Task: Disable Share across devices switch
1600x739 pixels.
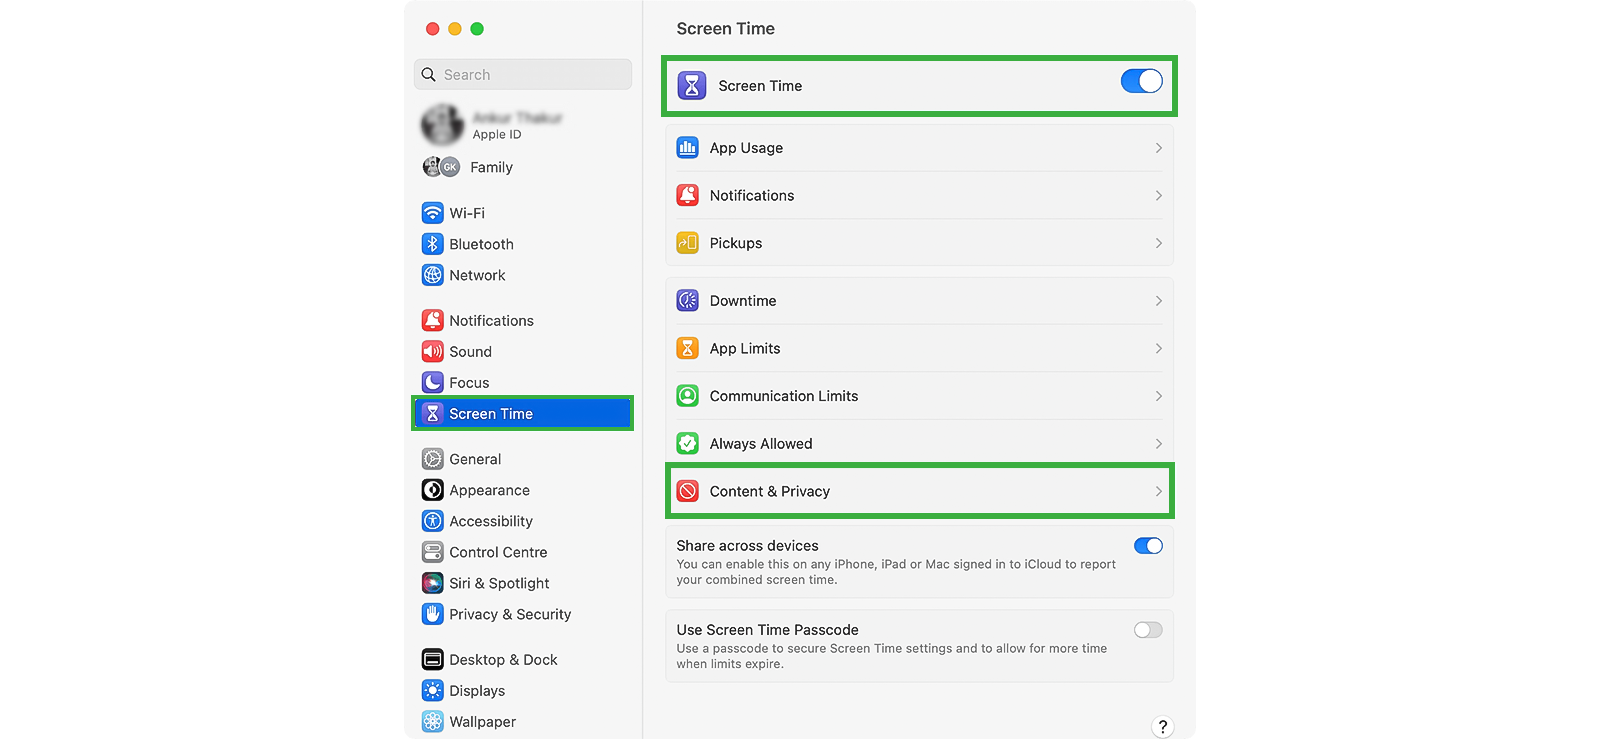Action: tap(1148, 546)
